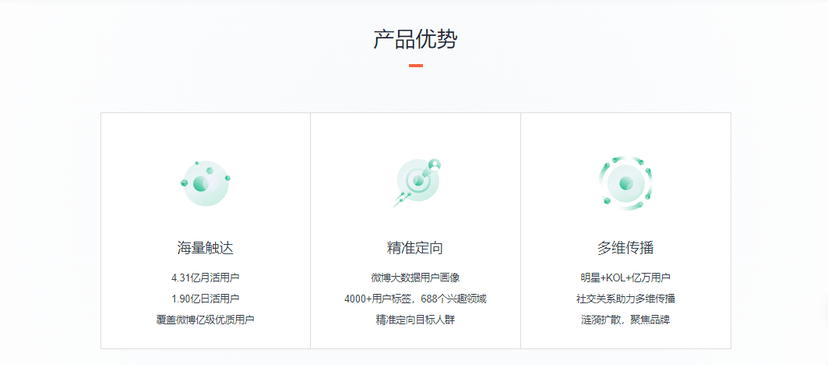
Task: Click the text 明星+KOL+亿万用户
Action: coord(626,277)
